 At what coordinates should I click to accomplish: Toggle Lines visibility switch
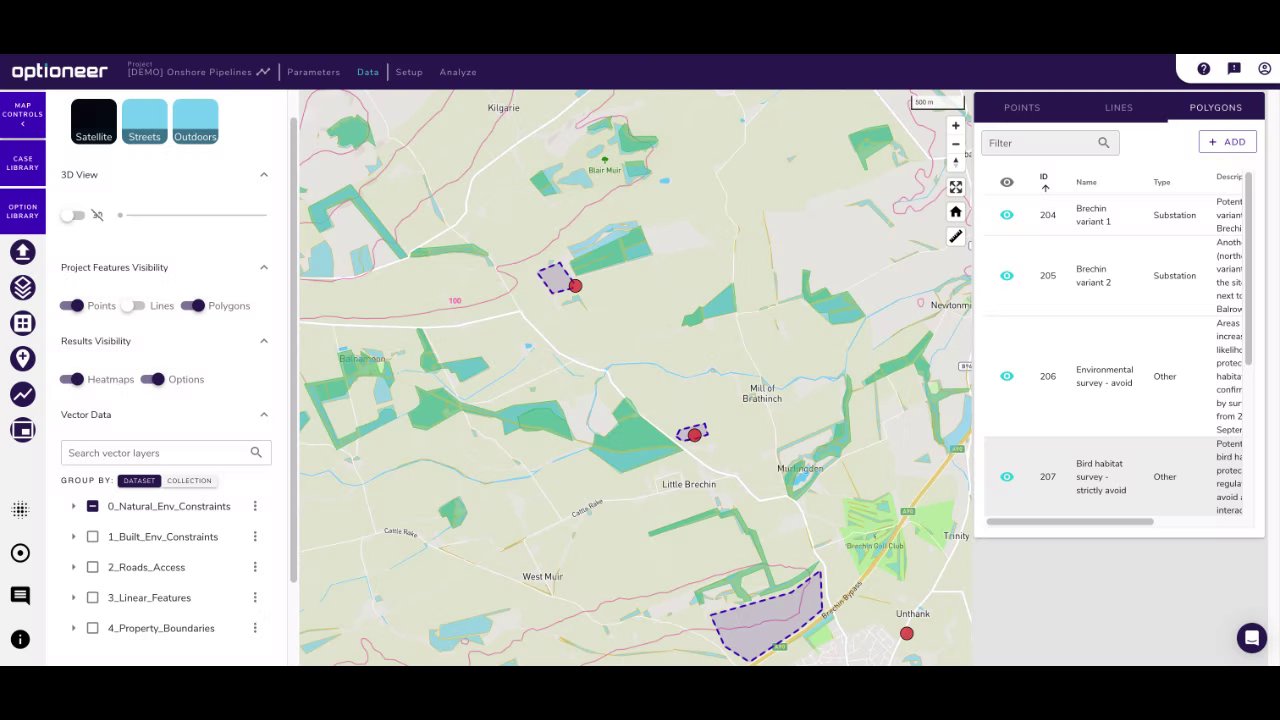point(133,306)
